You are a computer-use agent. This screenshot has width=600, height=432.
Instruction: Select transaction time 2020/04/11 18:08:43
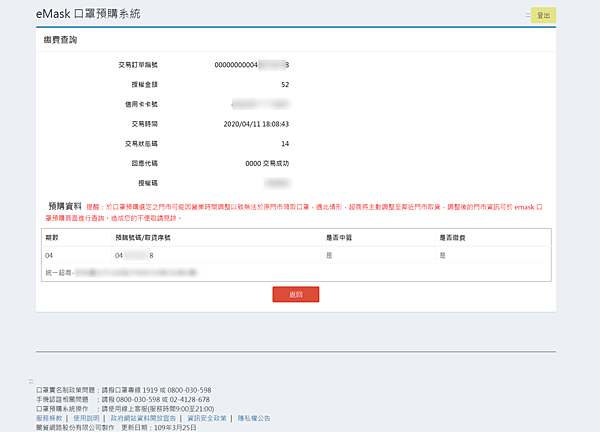point(256,124)
